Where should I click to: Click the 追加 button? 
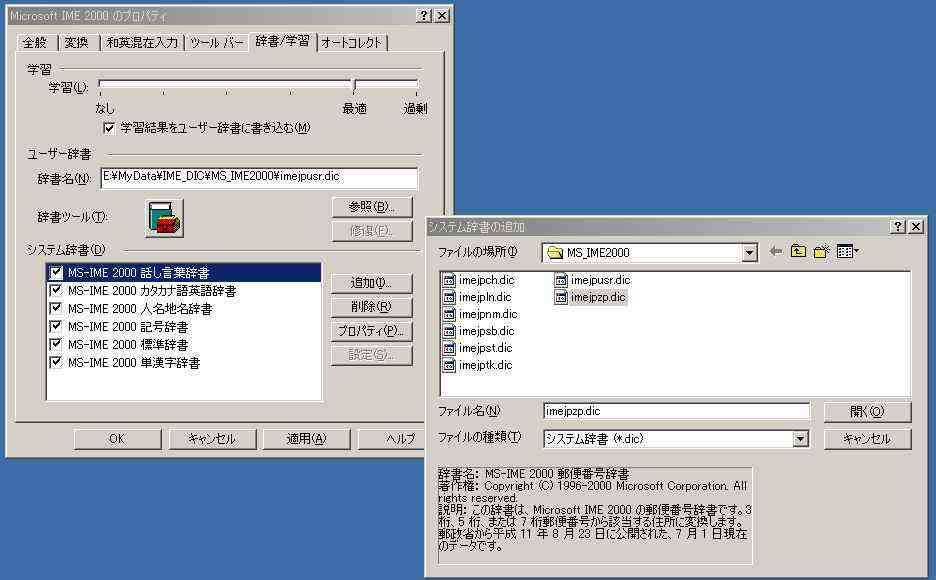372,283
